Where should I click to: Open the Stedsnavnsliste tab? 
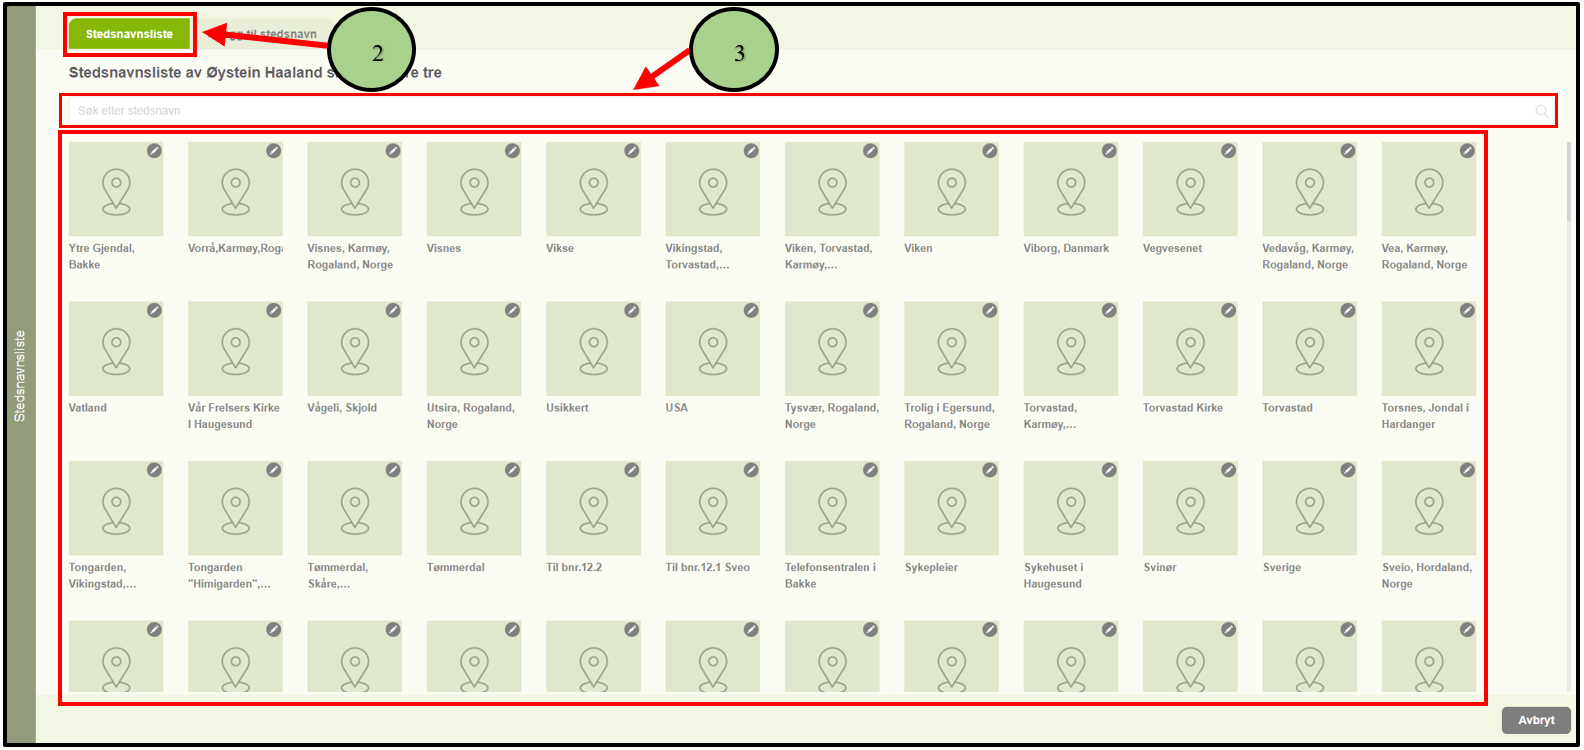pos(129,34)
